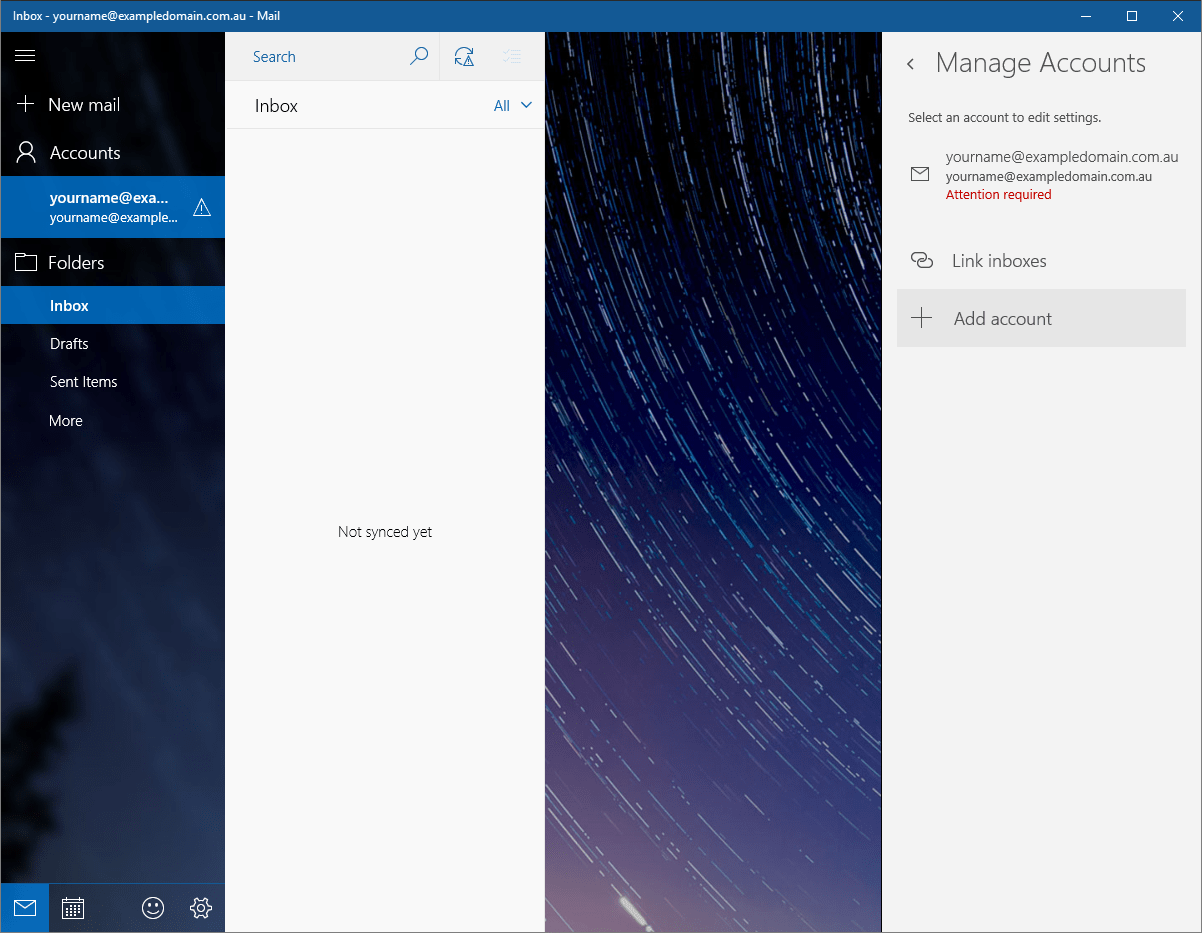The height and width of the screenshot is (933, 1202).
Task: Go back from Manage Accounts panel
Action: (910, 64)
